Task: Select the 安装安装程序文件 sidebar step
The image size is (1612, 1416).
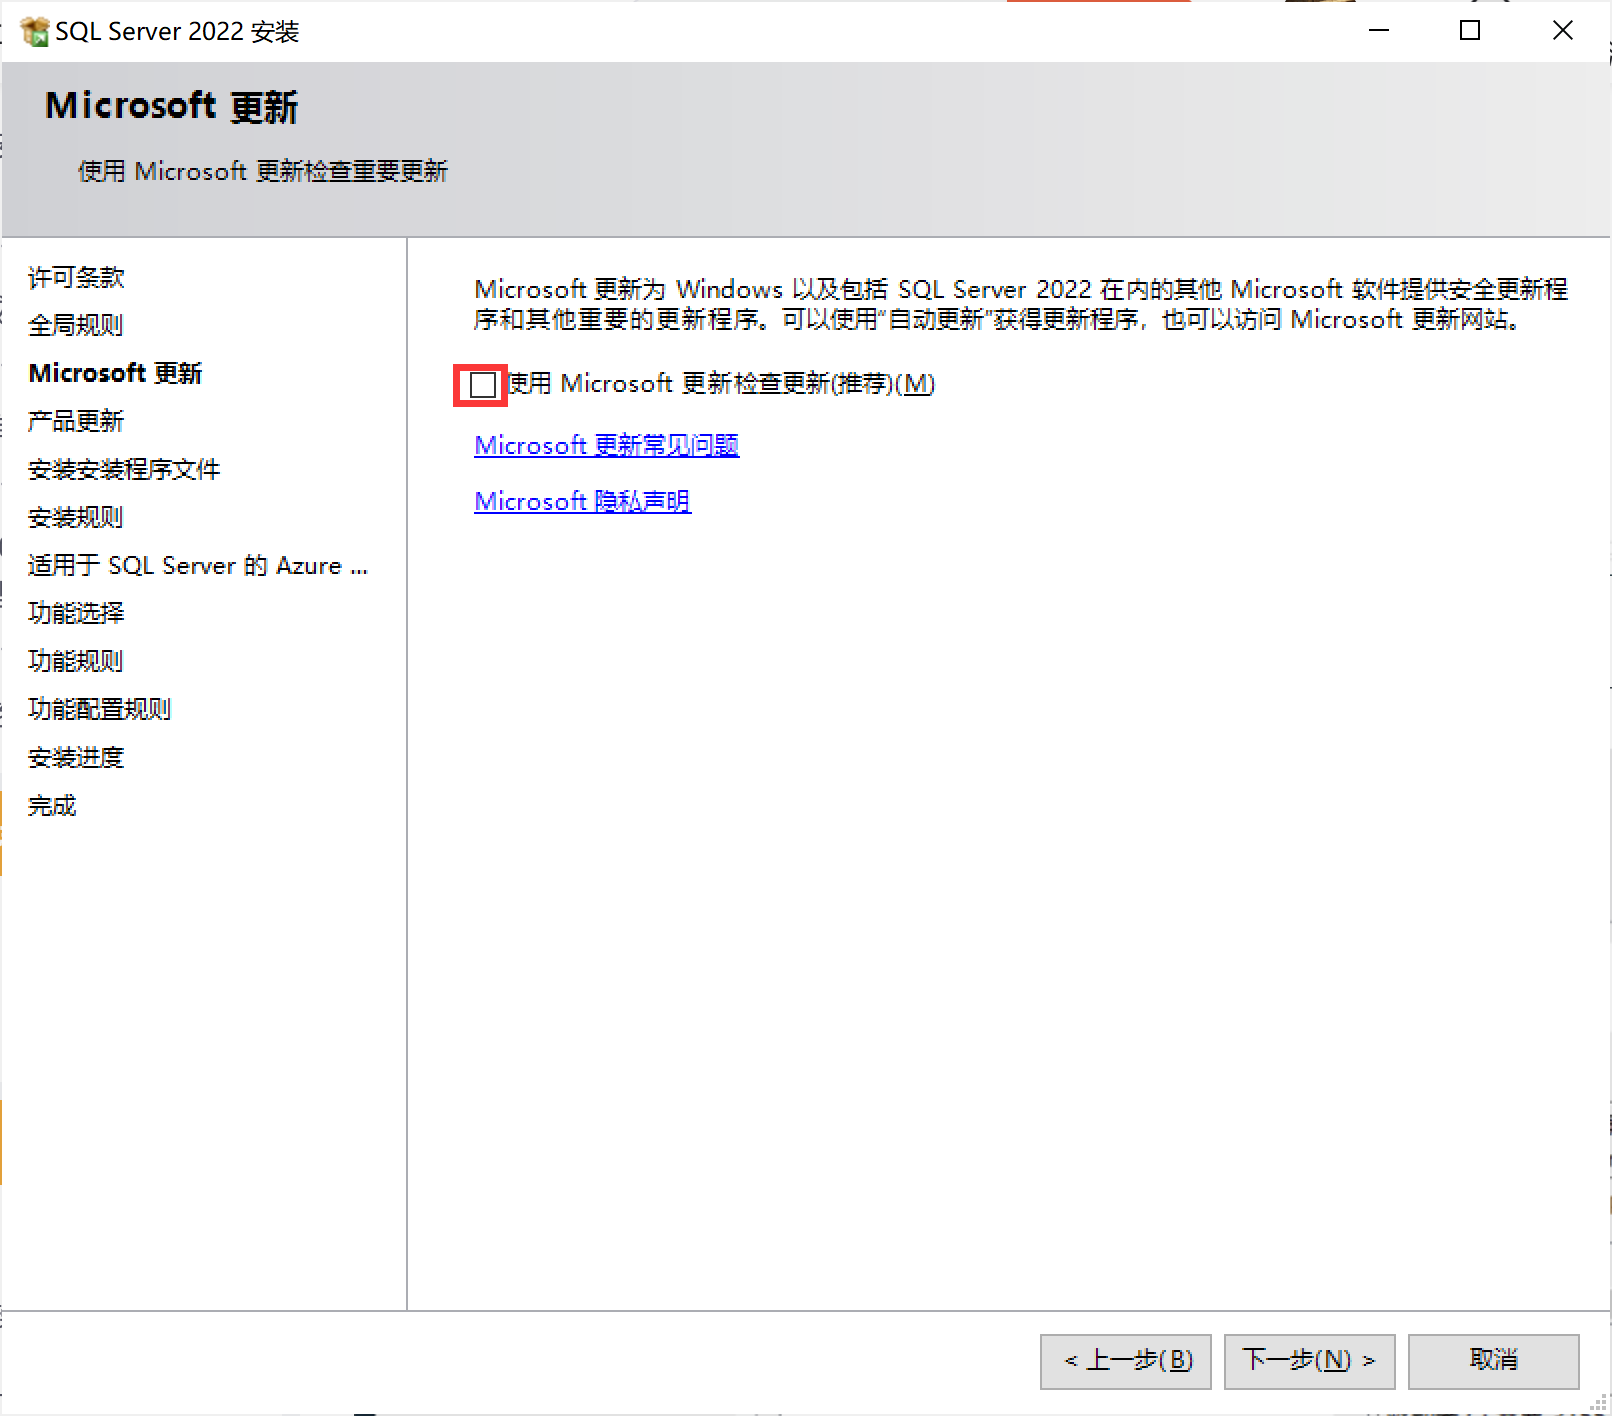Action: [124, 469]
